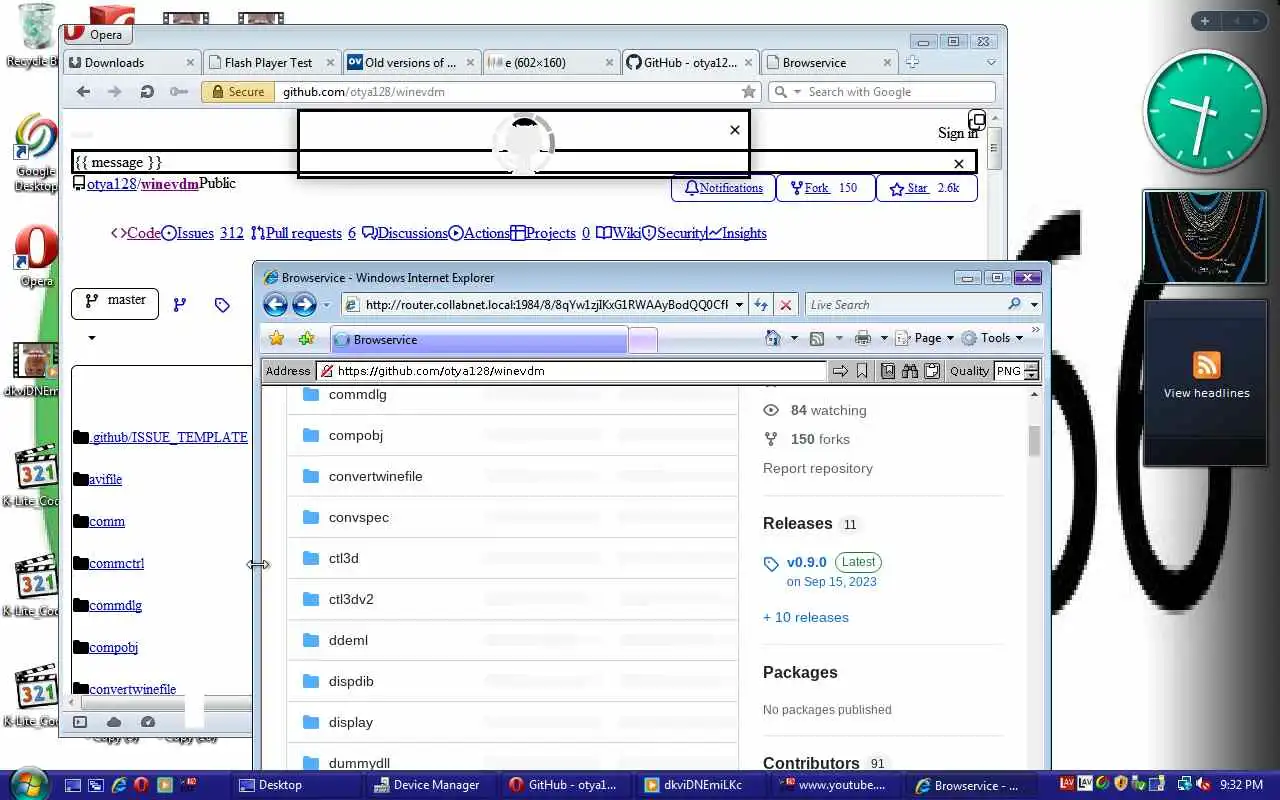The width and height of the screenshot is (1280, 800).
Task: Click + 10 releases link
Action: point(805,617)
